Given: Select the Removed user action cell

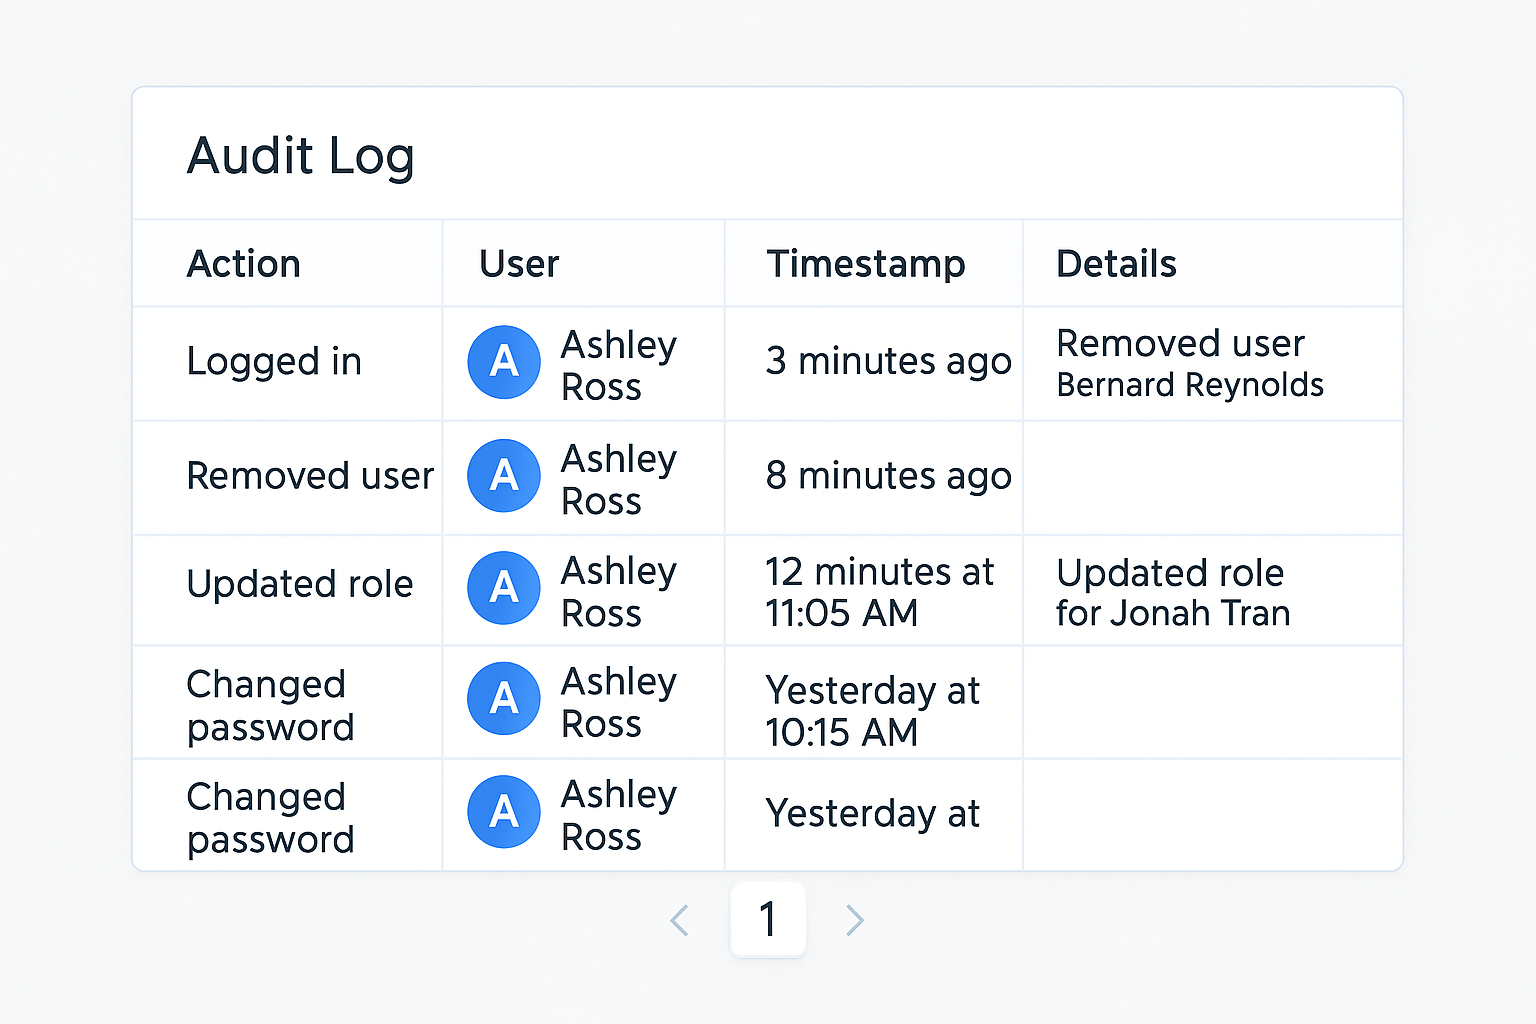Looking at the screenshot, I should point(310,477).
